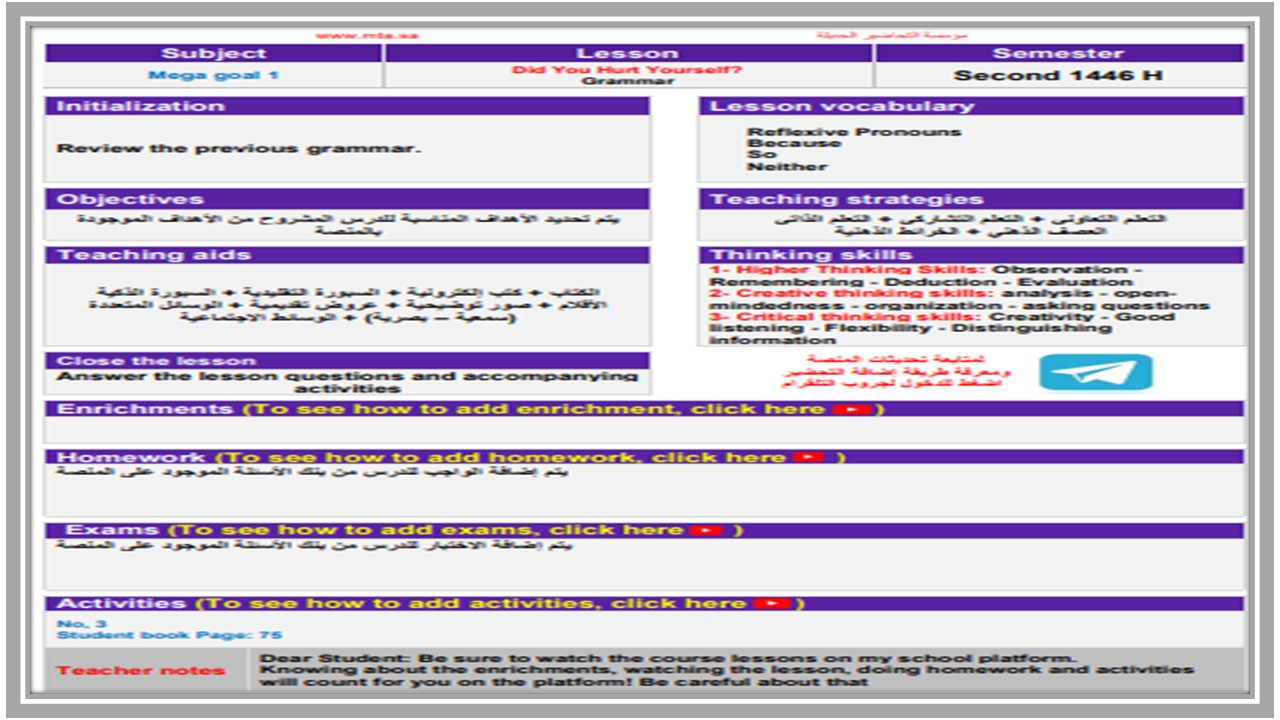
Task: Click the 'Thinking skills' section heading
Action: pos(811,255)
